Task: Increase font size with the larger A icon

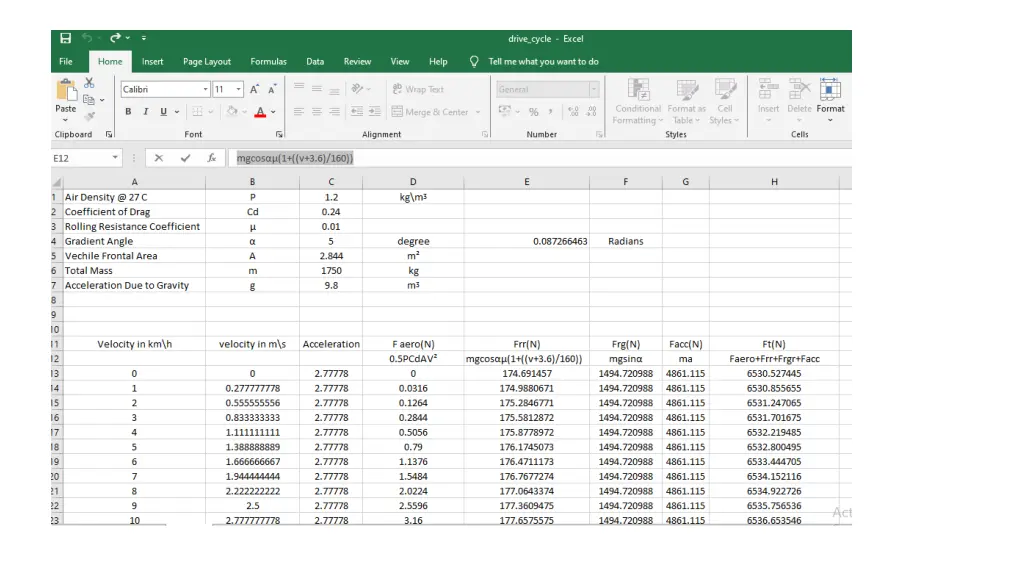Action: [x=255, y=89]
